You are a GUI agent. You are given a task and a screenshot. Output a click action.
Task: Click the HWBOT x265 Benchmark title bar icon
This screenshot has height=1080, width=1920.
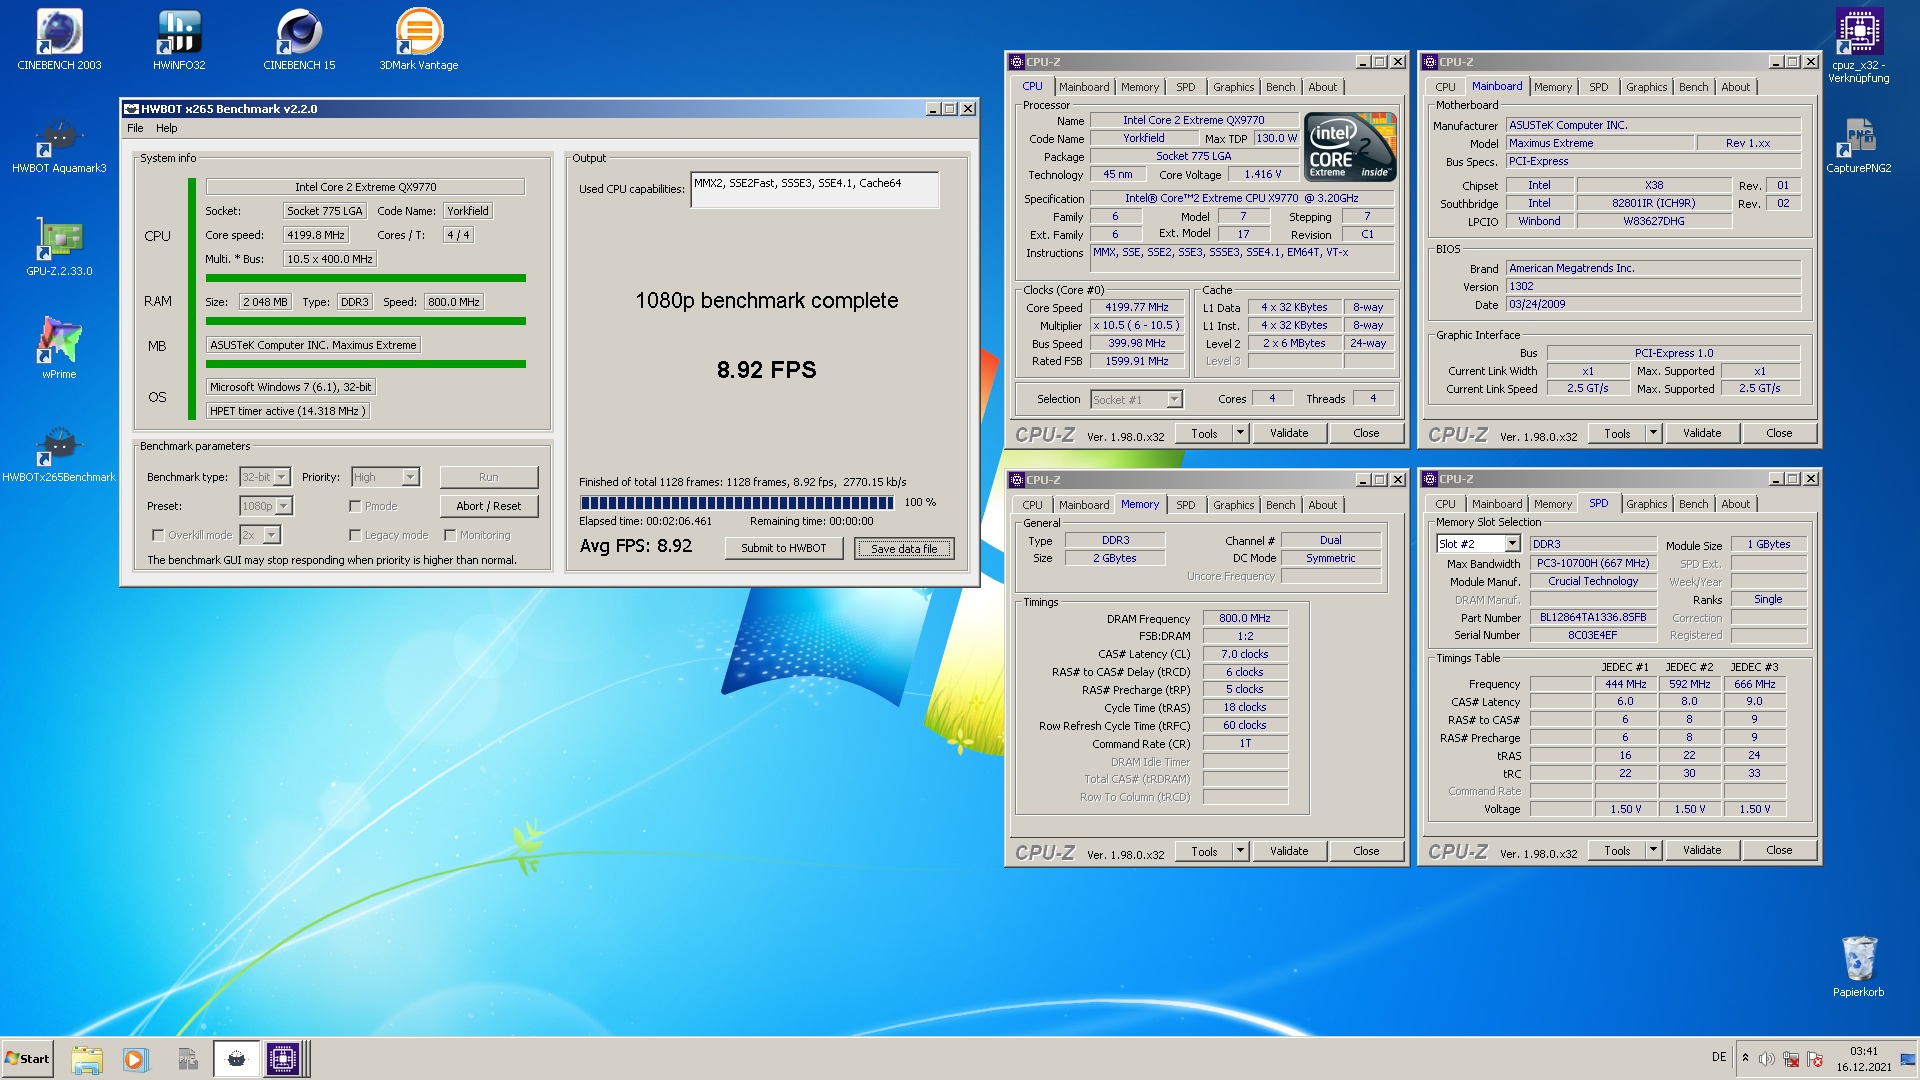click(x=131, y=109)
